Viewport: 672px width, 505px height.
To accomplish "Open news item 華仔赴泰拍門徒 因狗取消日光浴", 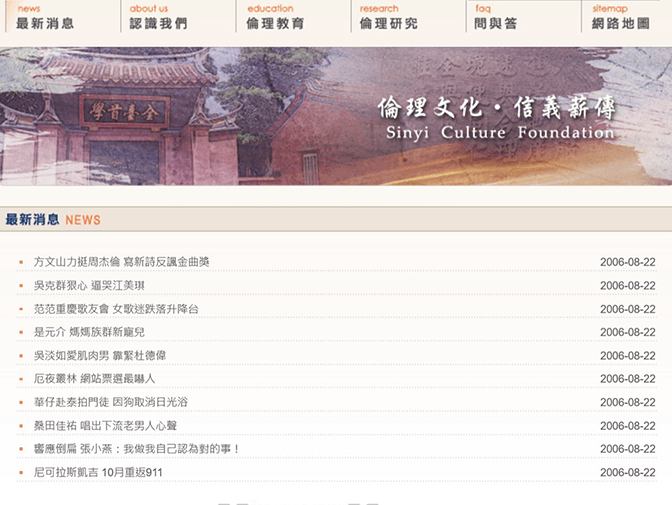I will 111,403.
